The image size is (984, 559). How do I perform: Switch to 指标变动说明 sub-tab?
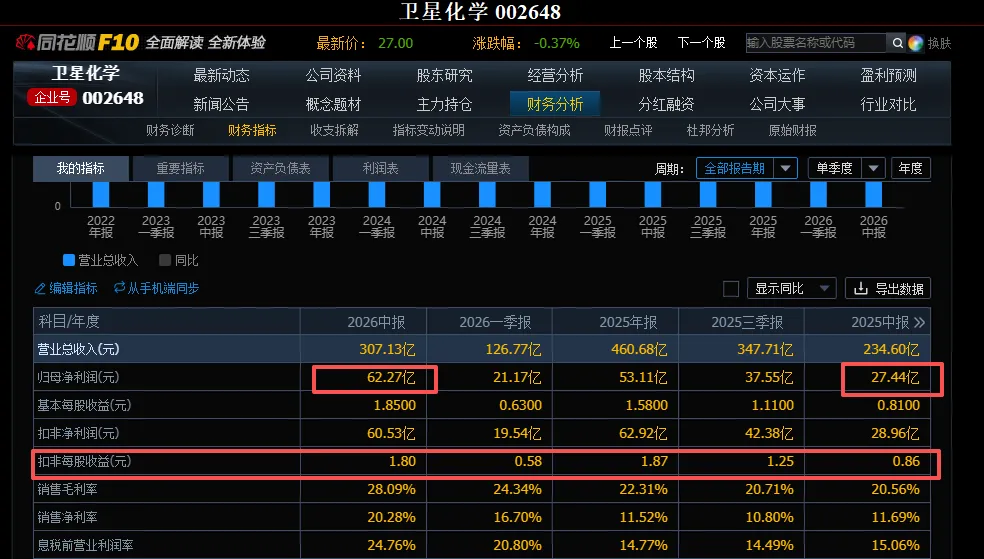click(x=429, y=130)
